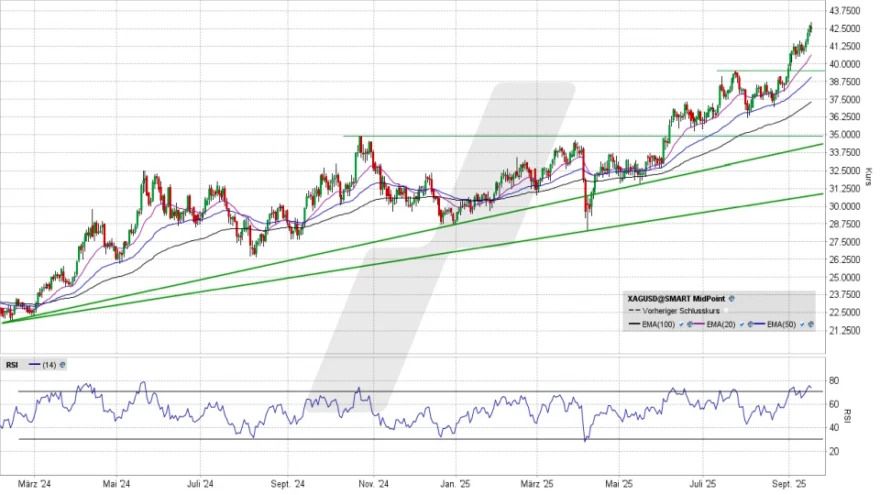This screenshot has height=495, width=880.
Task: Toggle the EMA(50) visibility checkbox
Action: [801, 325]
